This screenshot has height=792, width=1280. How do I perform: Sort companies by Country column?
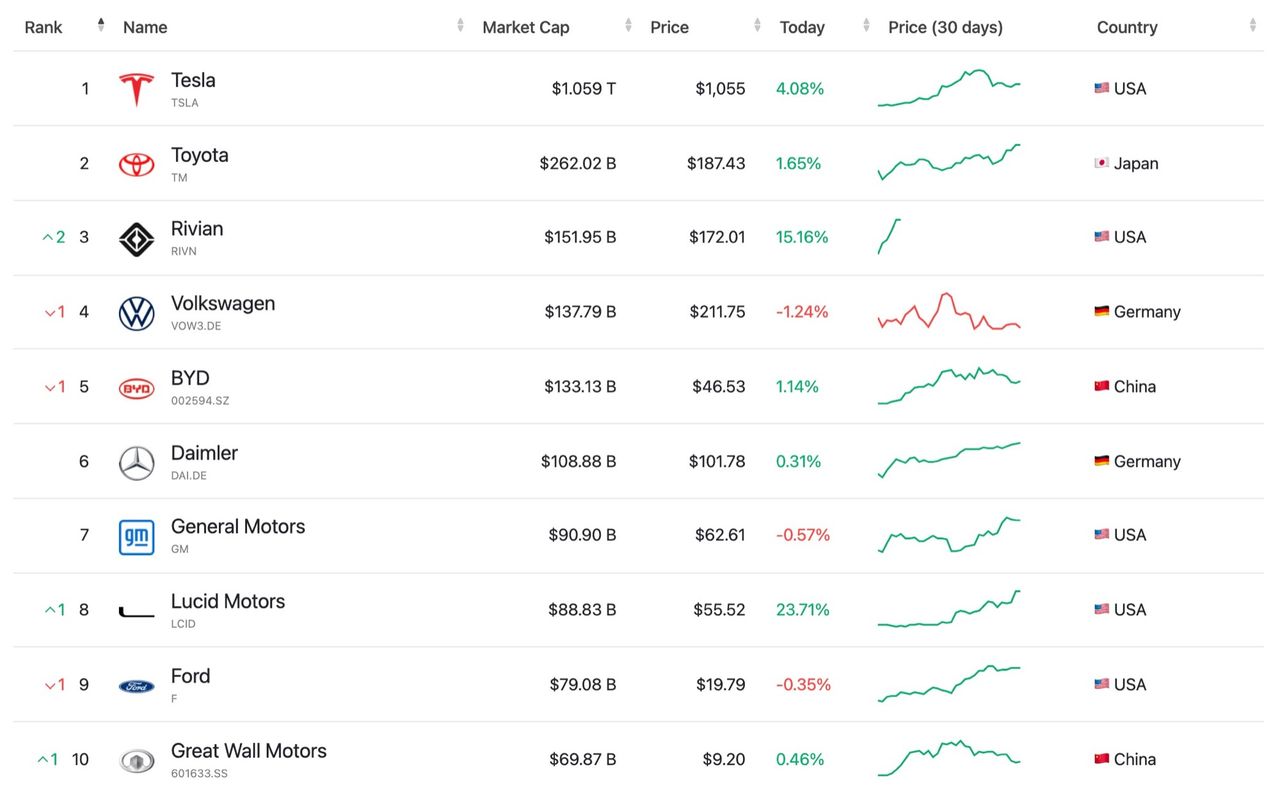1127,27
